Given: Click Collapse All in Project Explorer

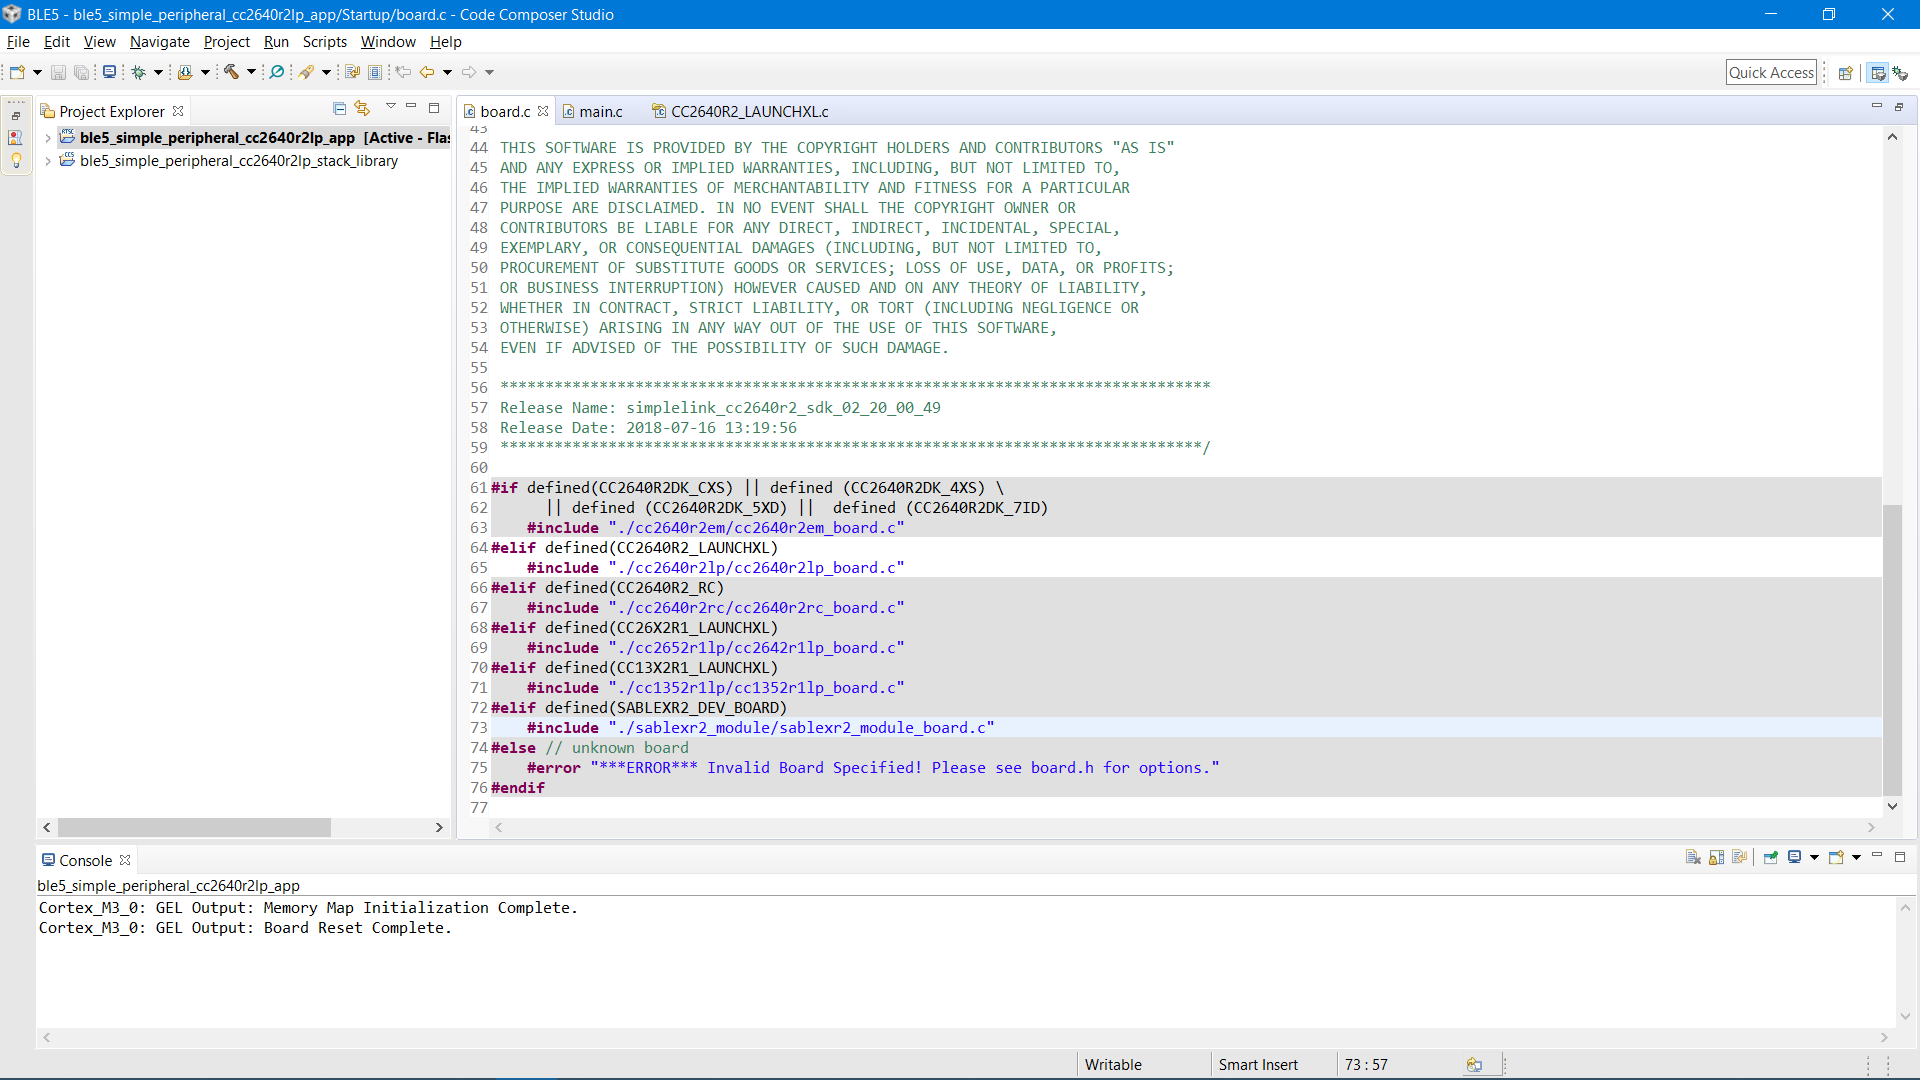Looking at the screenshot, I should [x=339, y=108].
